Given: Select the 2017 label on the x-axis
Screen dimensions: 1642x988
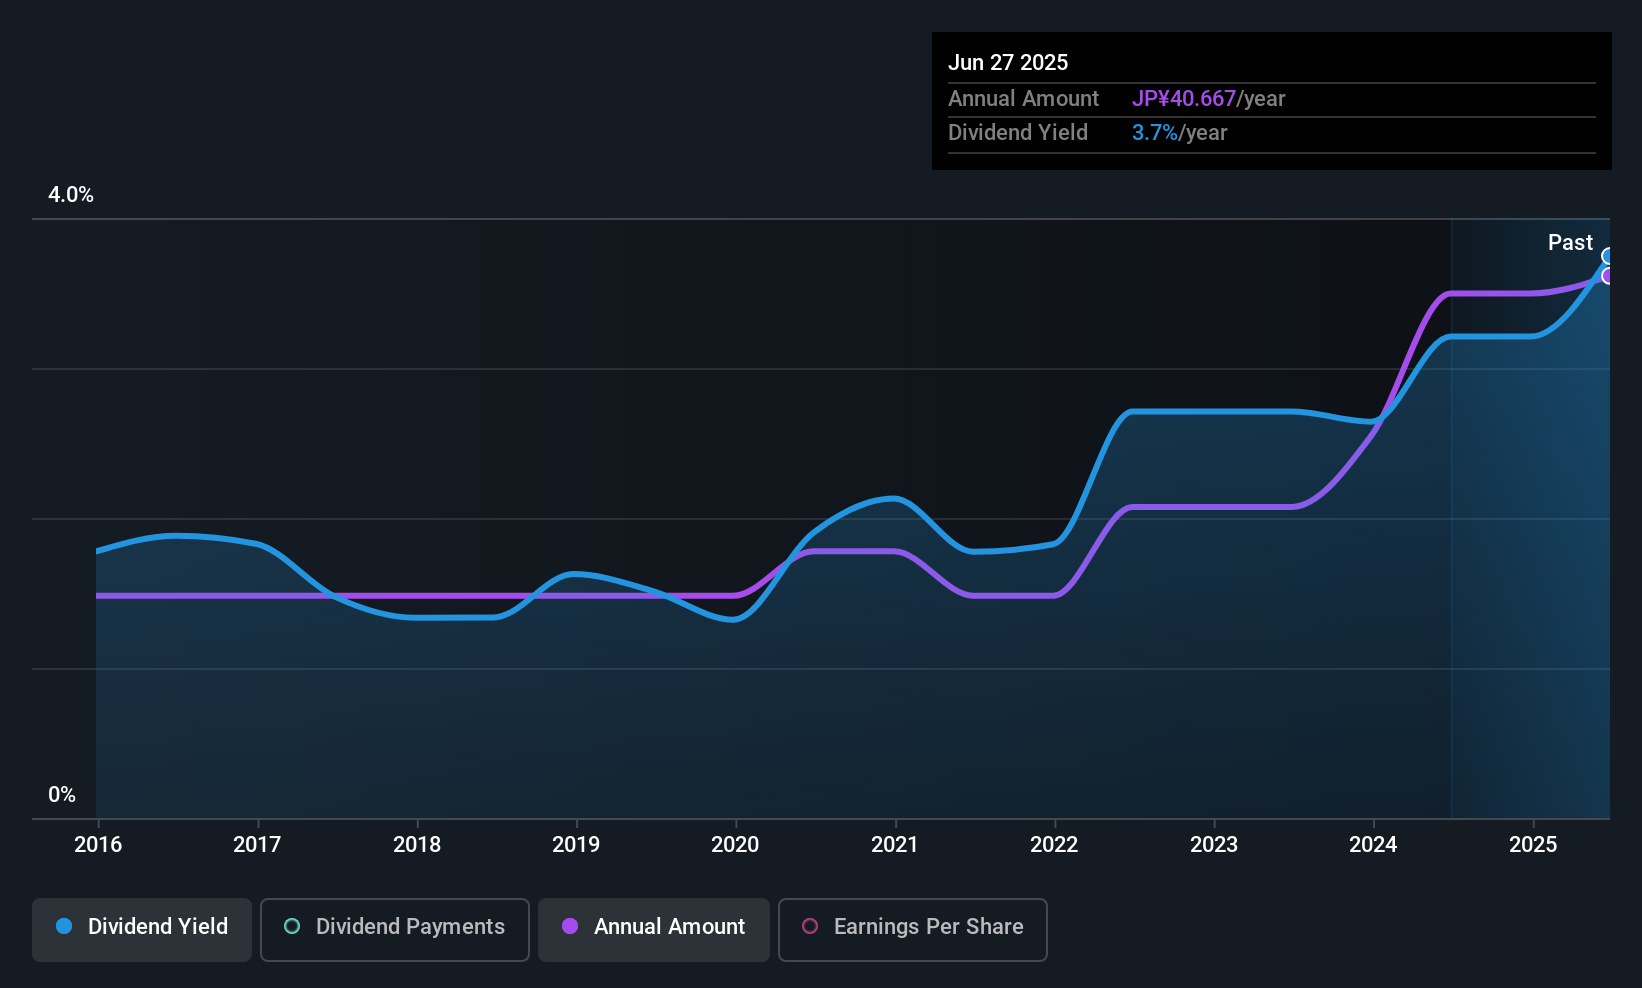Looking at the screenshot, I should 257,845.
